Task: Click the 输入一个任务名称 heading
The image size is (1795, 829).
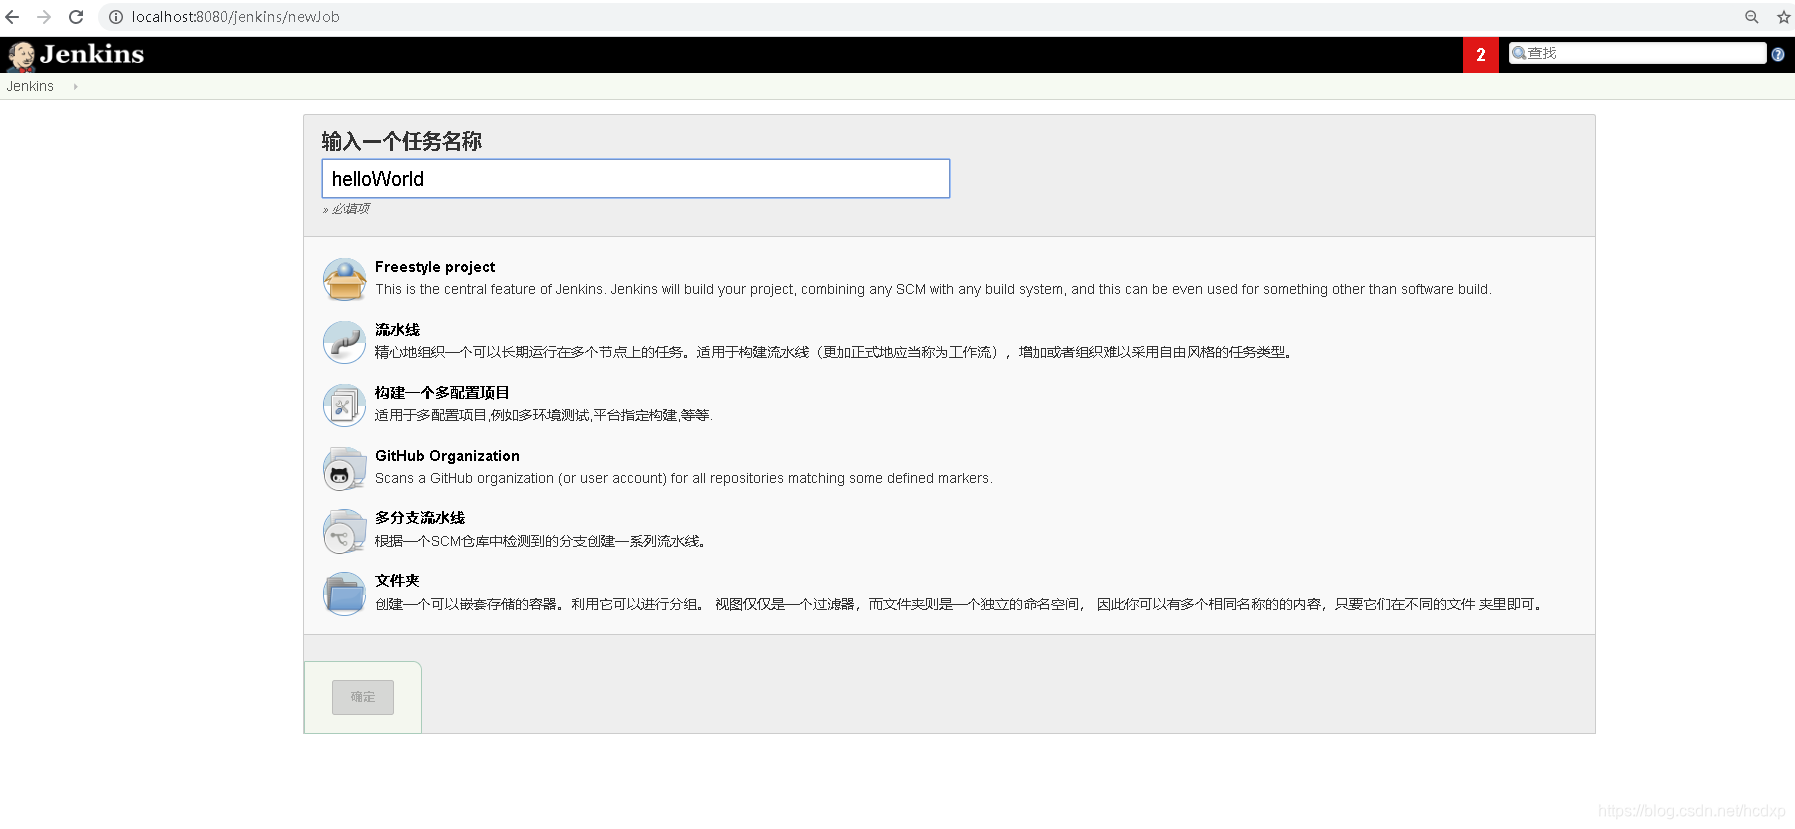Action: click(402, 141)
